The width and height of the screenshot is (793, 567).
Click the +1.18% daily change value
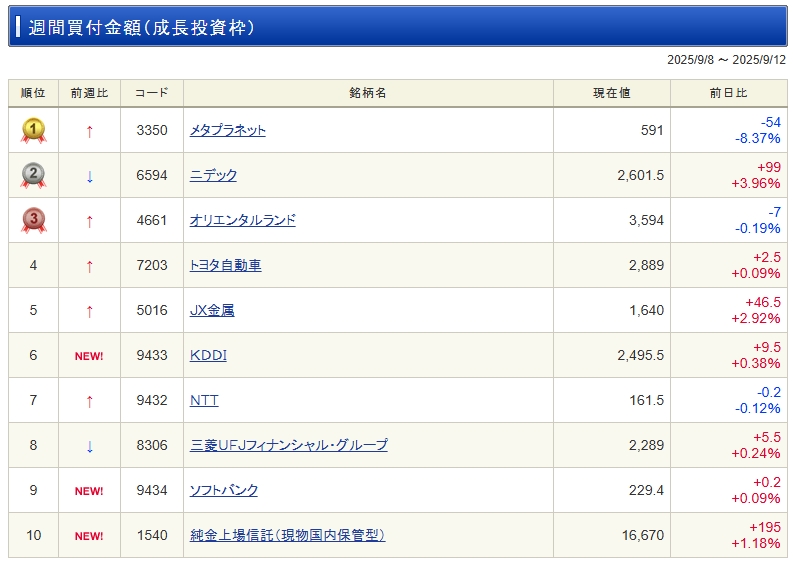[756, 544]
